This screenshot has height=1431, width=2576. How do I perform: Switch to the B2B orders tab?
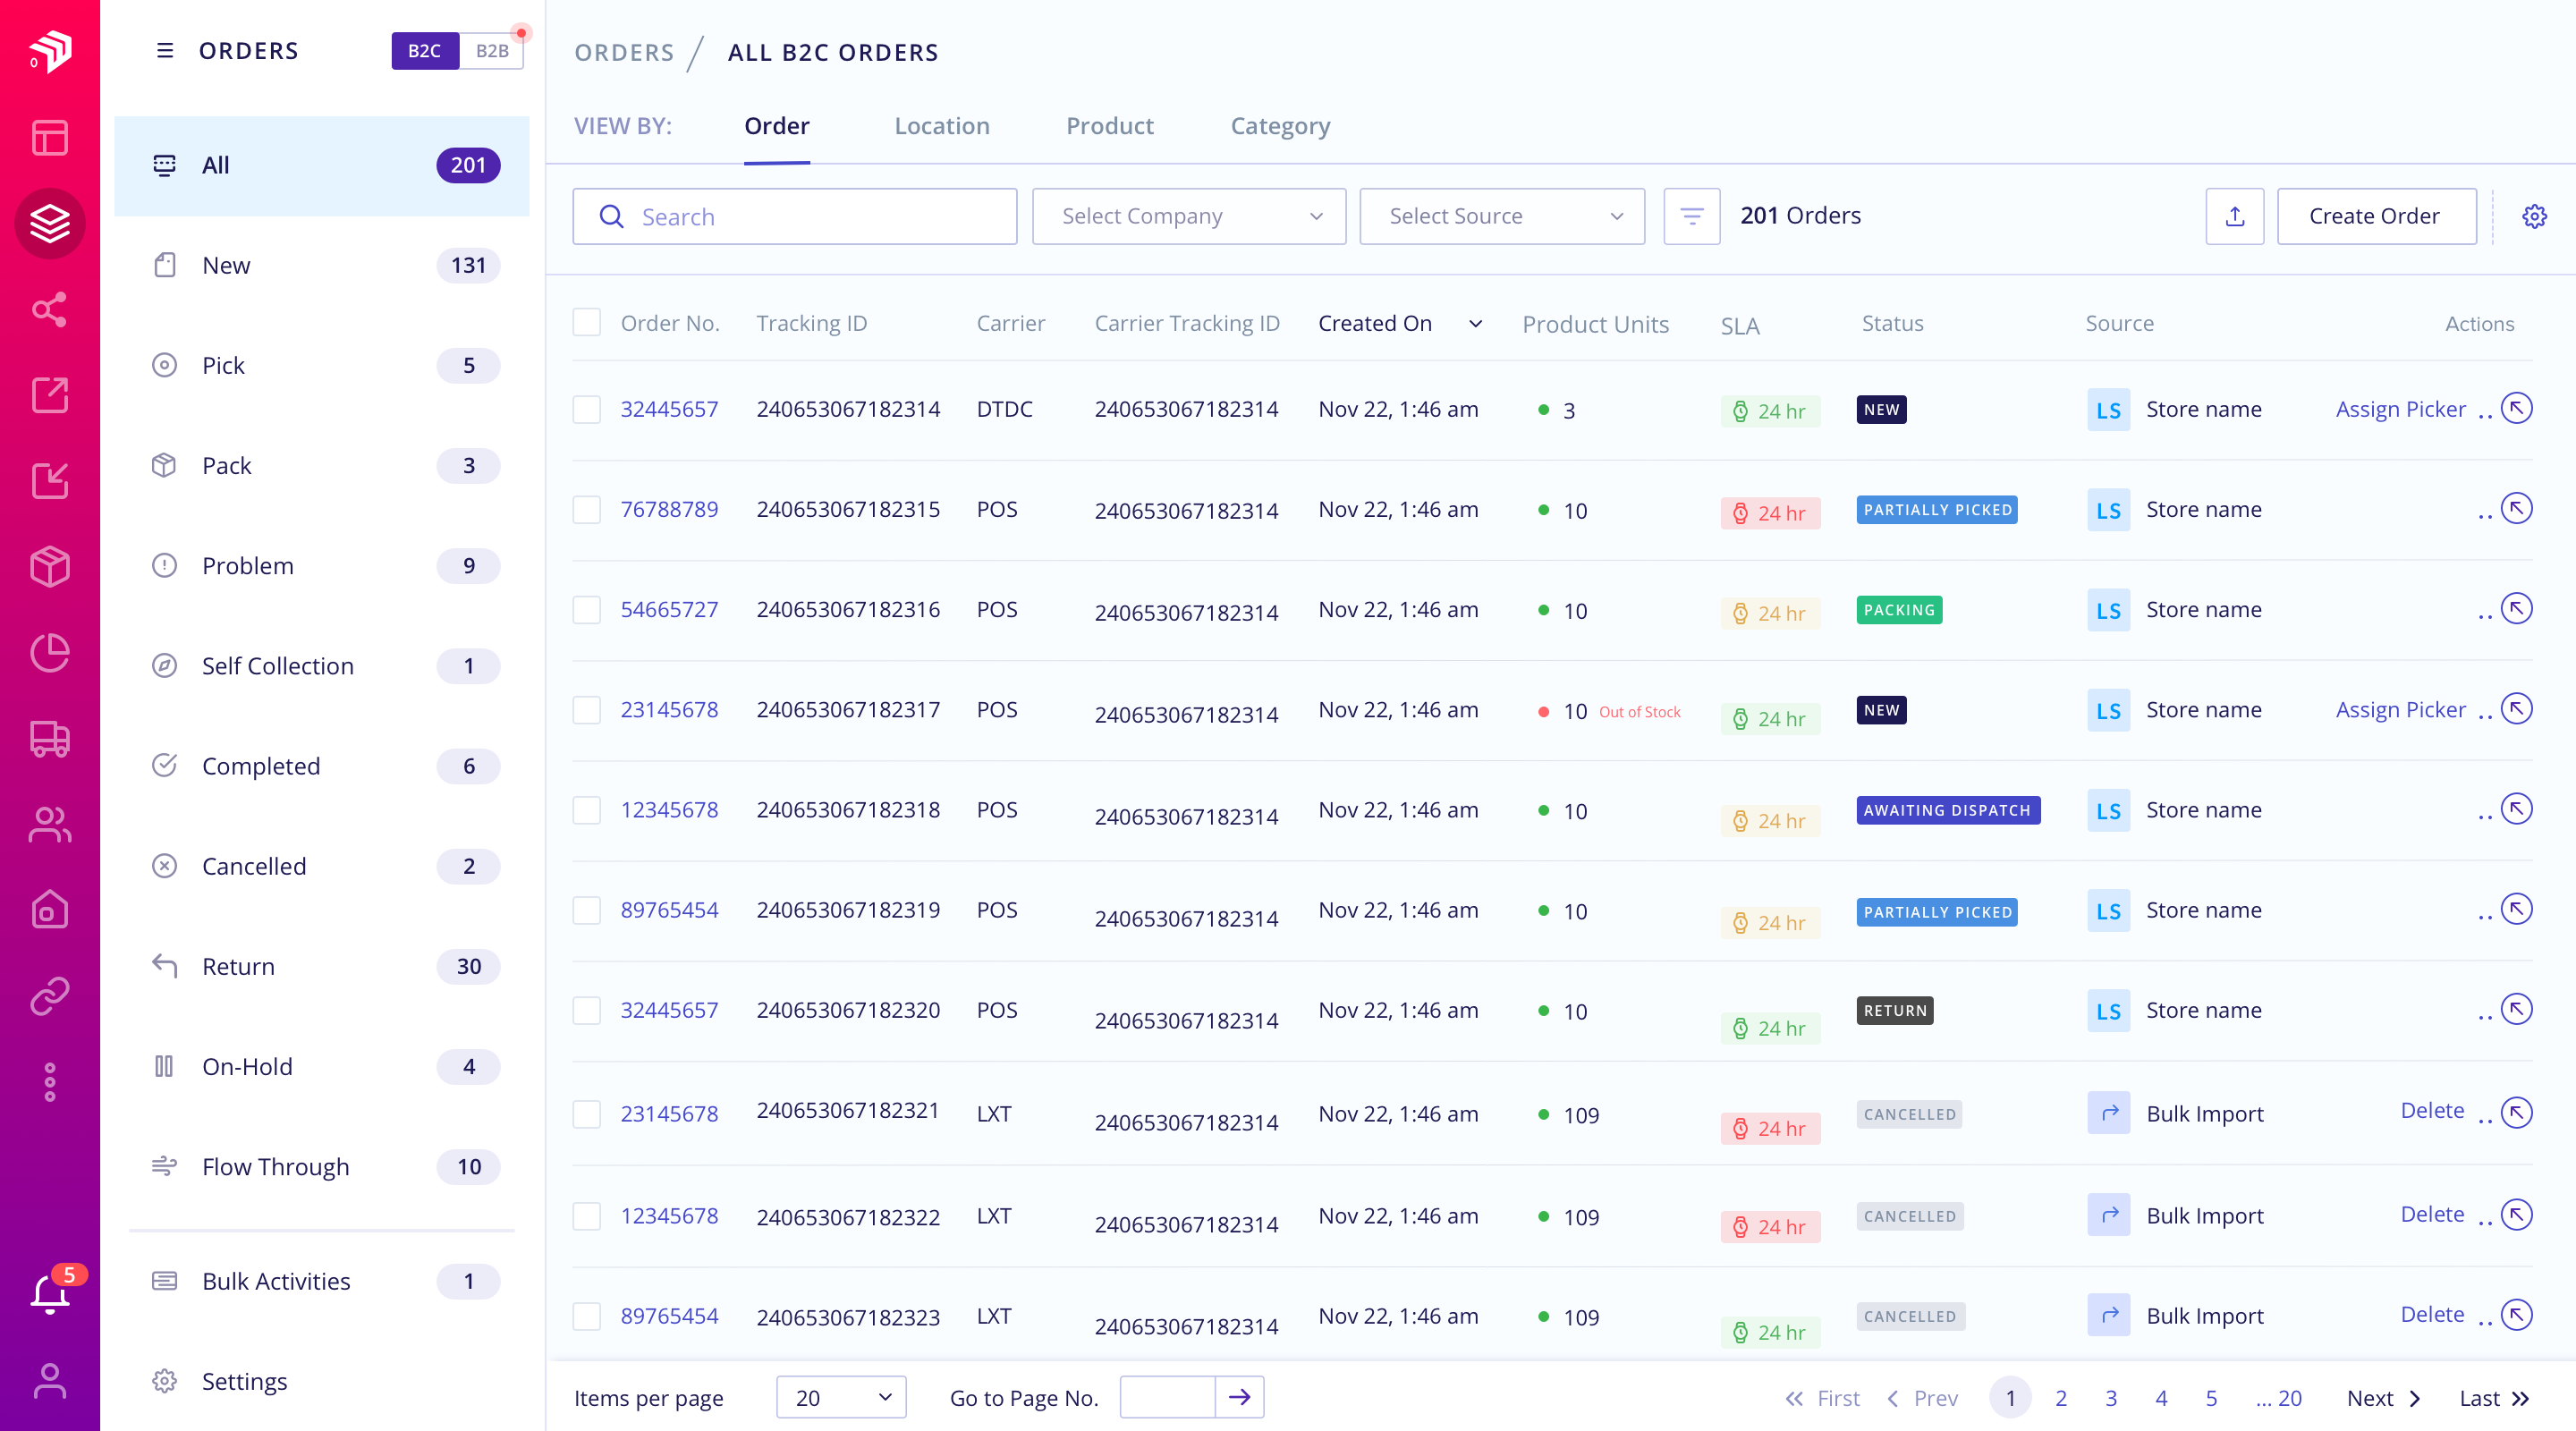pyautogui.click(x=492, y=51)
